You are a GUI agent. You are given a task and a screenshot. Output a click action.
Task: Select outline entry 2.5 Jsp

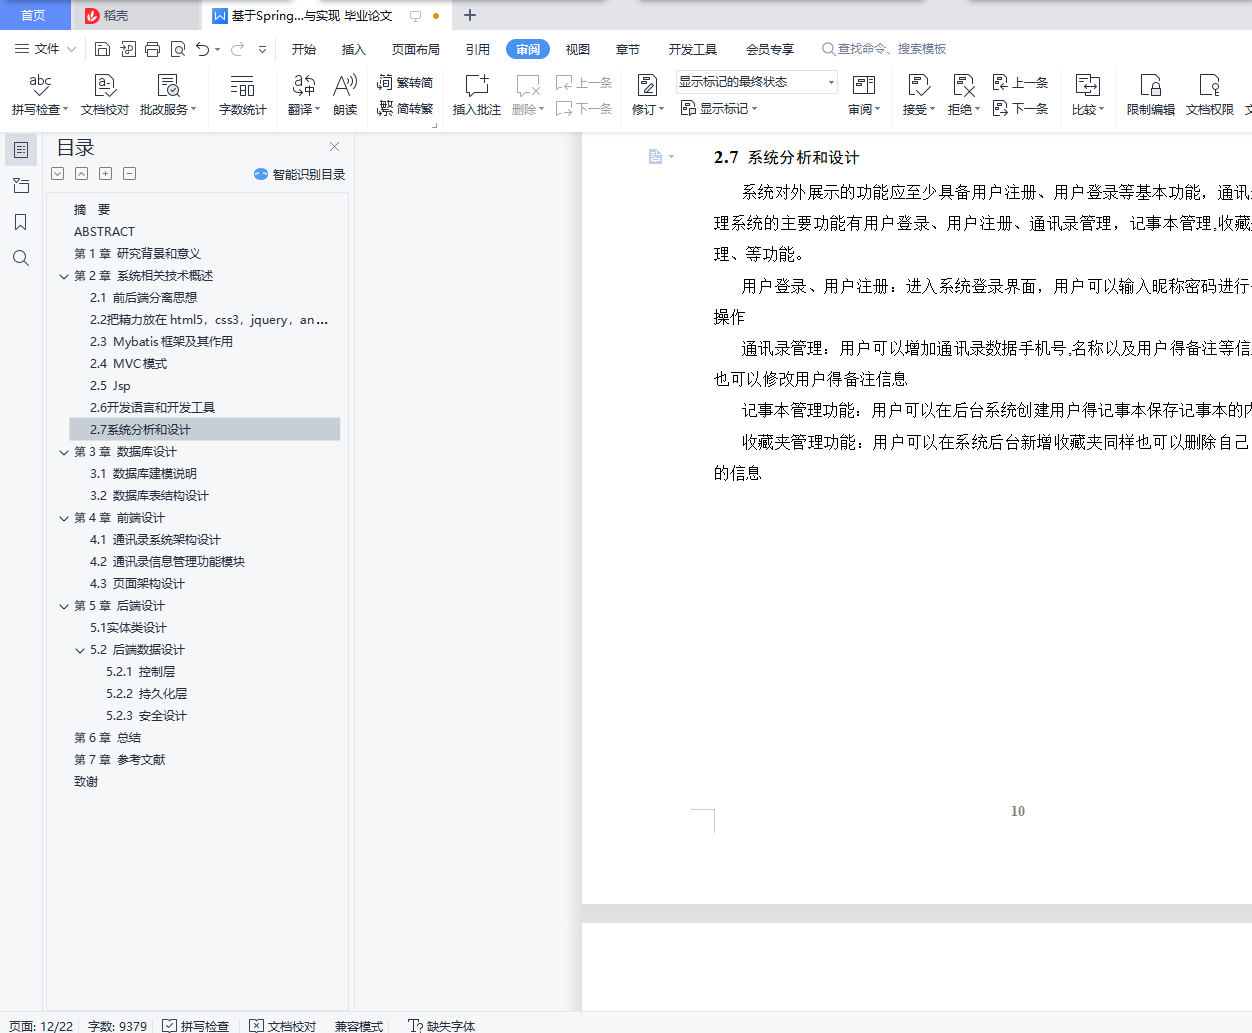[110, 386]
